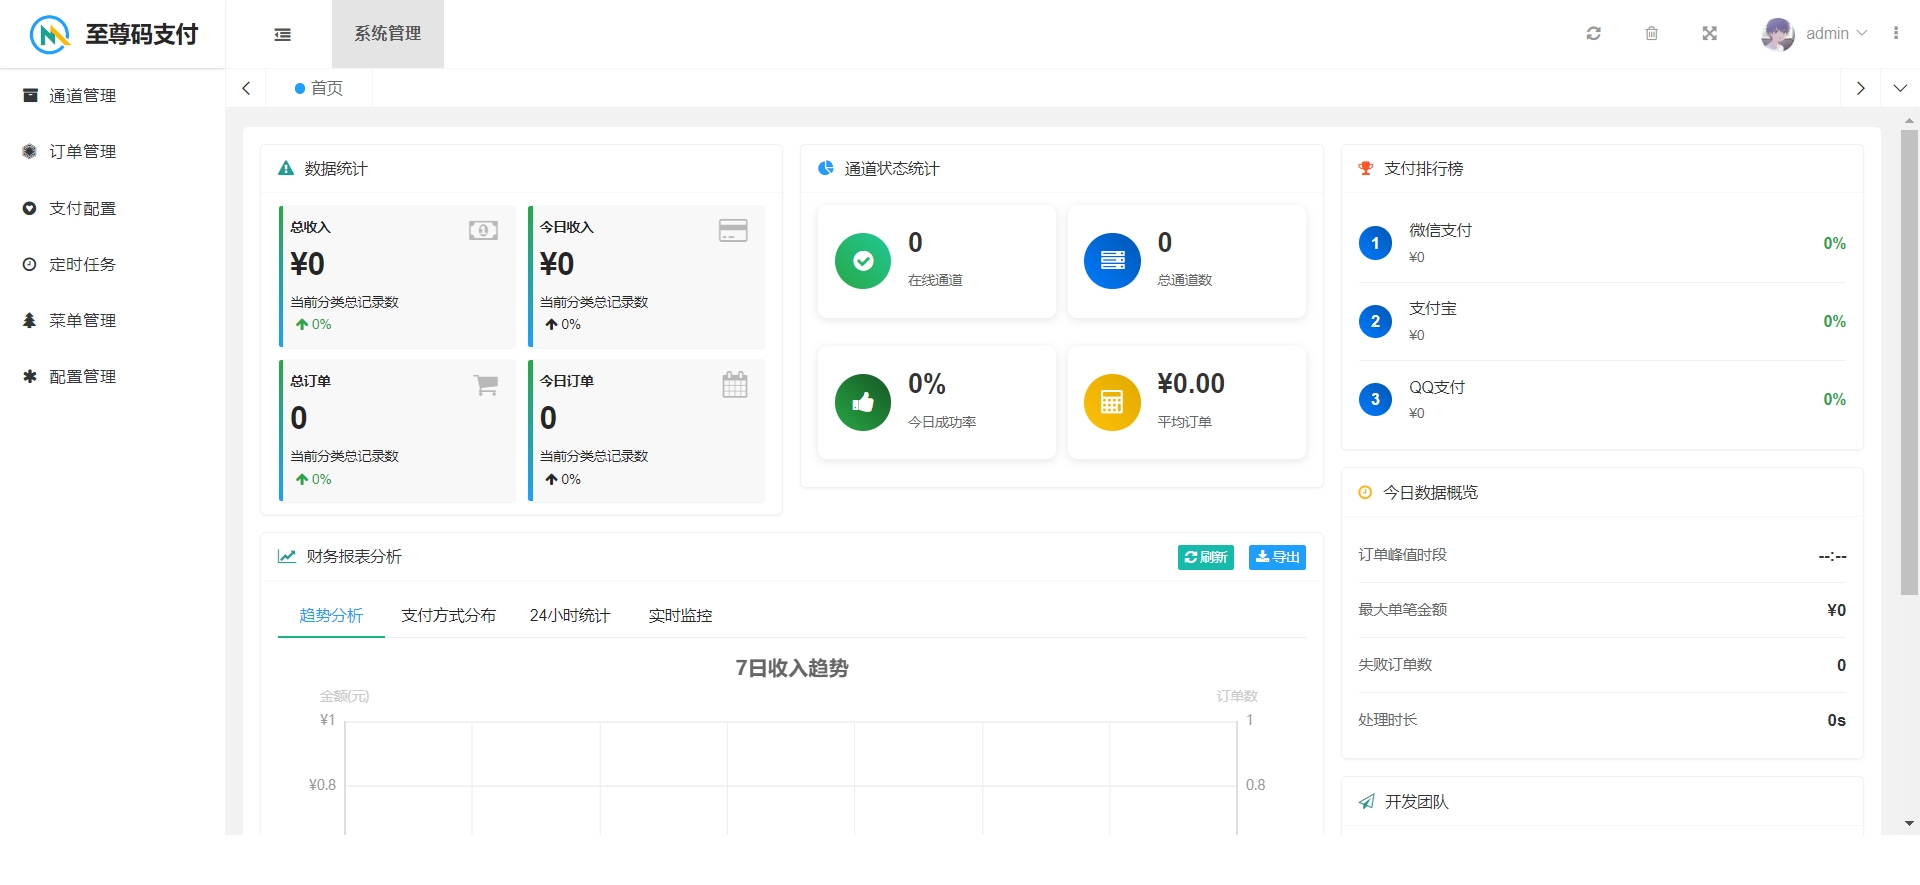Switch to the 24小时统计 tab
This screenshot has height=885, width=1920.
(569, 616)
